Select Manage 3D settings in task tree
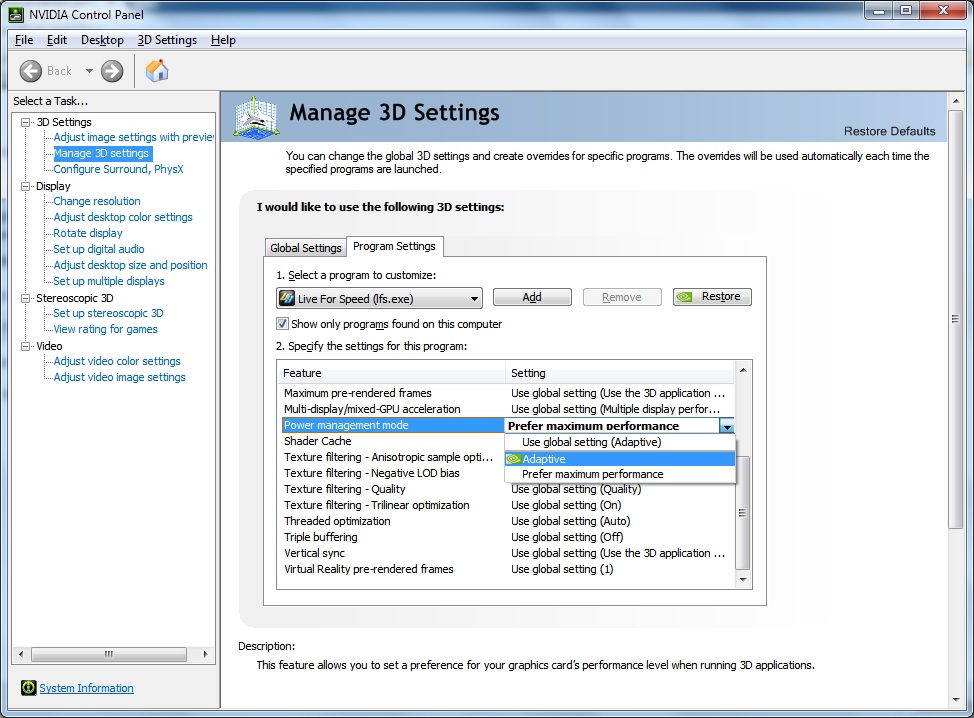This screenshot has height=718, width=974. click(101, 153)
